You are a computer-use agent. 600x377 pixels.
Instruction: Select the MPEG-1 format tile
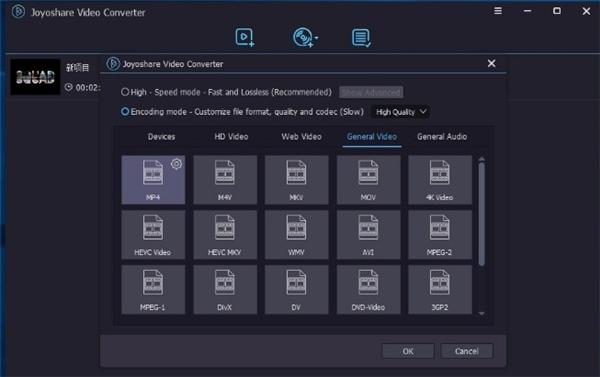point(153,290)
